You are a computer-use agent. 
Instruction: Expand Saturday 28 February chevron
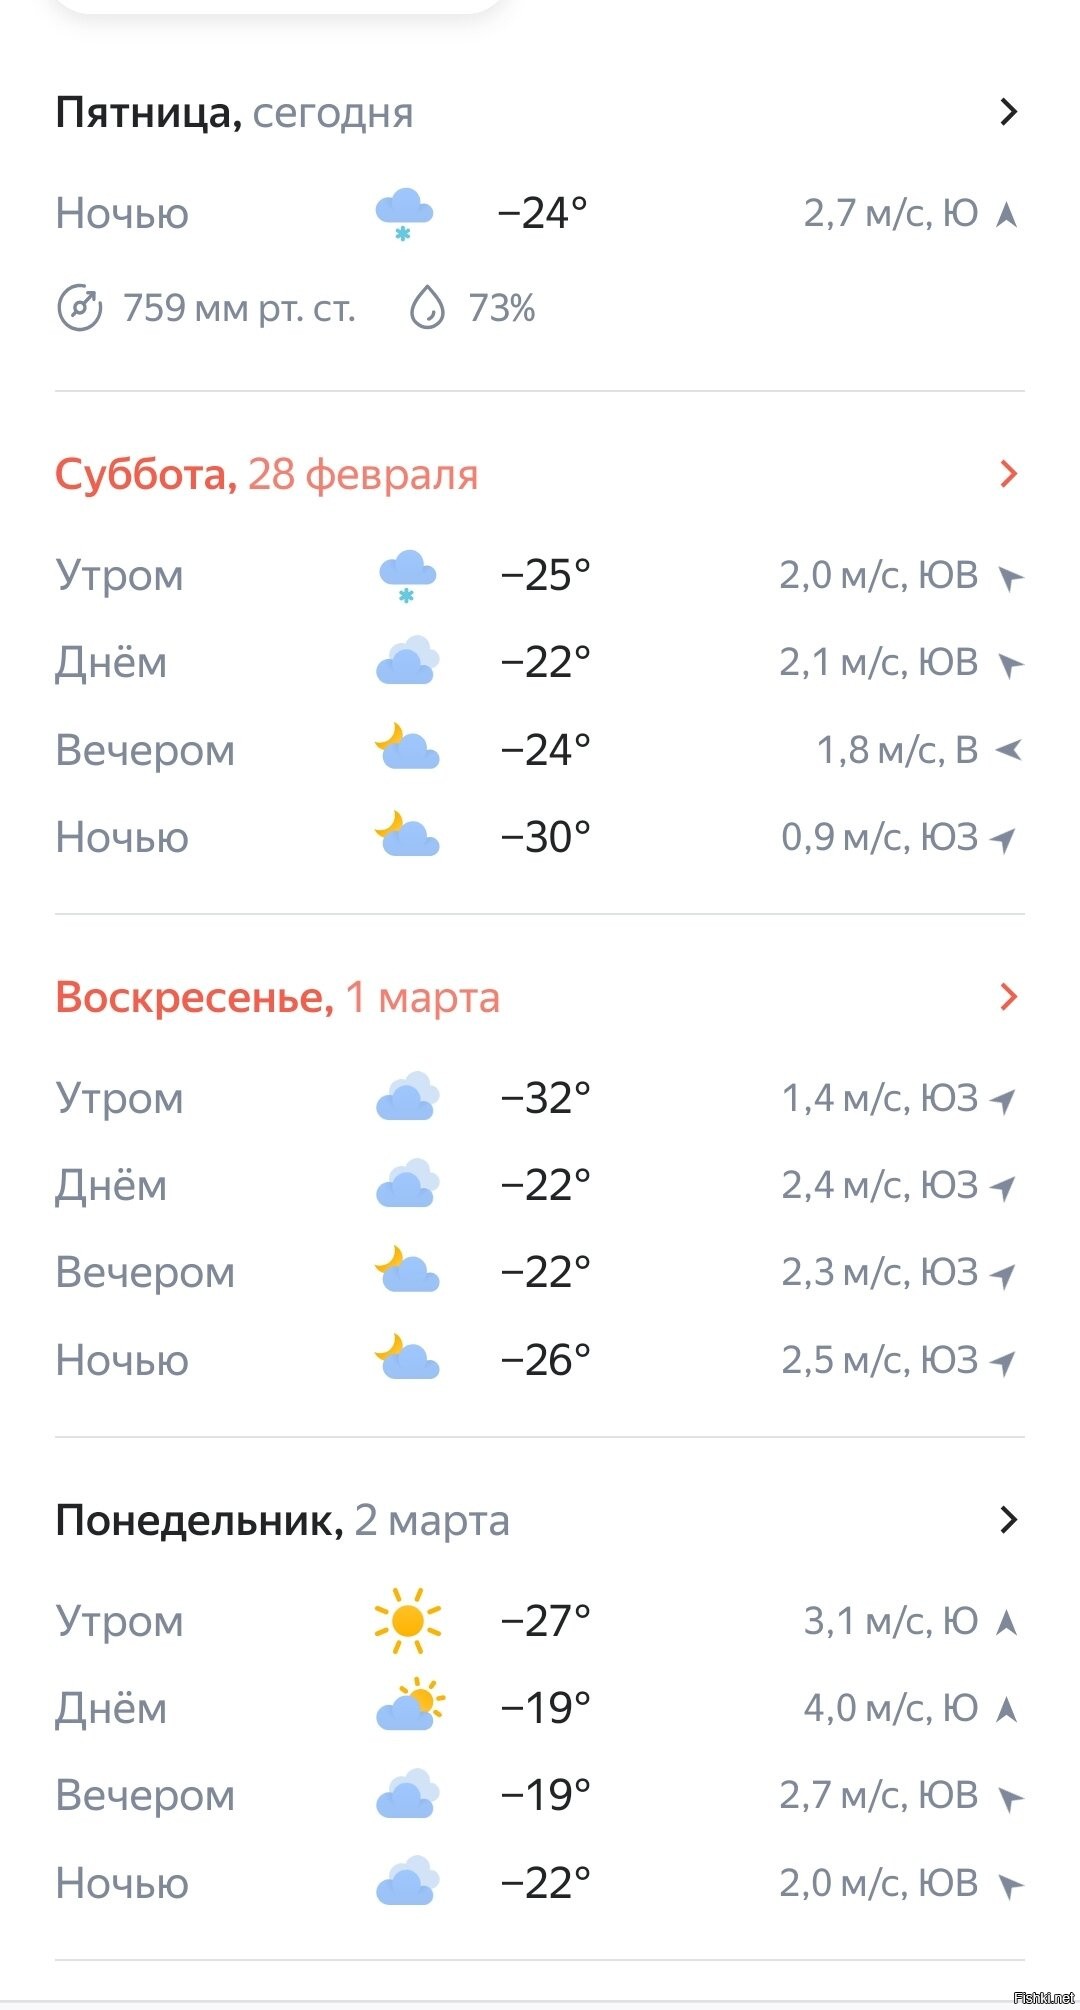1008,474
